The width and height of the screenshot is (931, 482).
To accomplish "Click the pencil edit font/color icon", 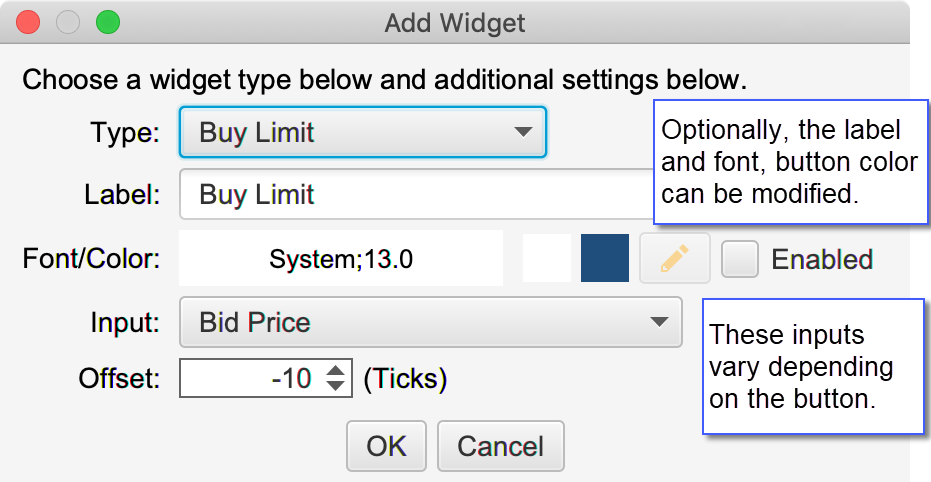I will (675, 259).
